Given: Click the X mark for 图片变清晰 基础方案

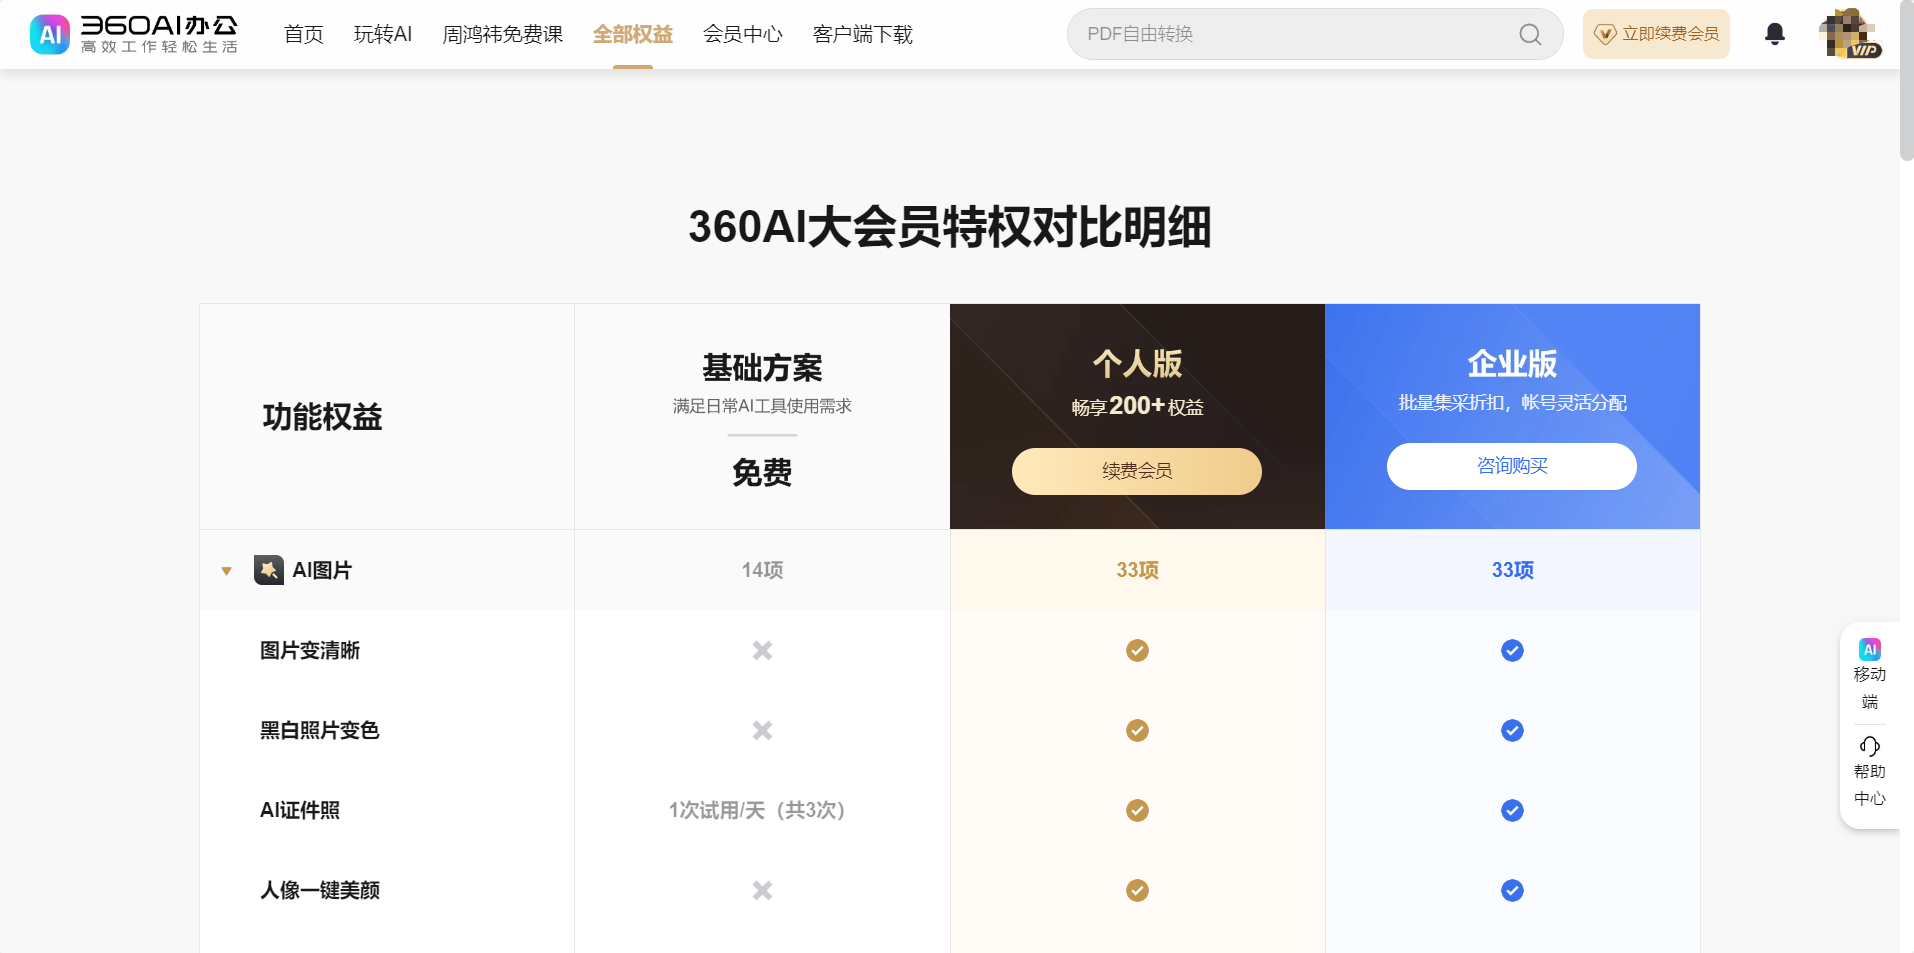Looking at the screenshot, I should point(762,650).
